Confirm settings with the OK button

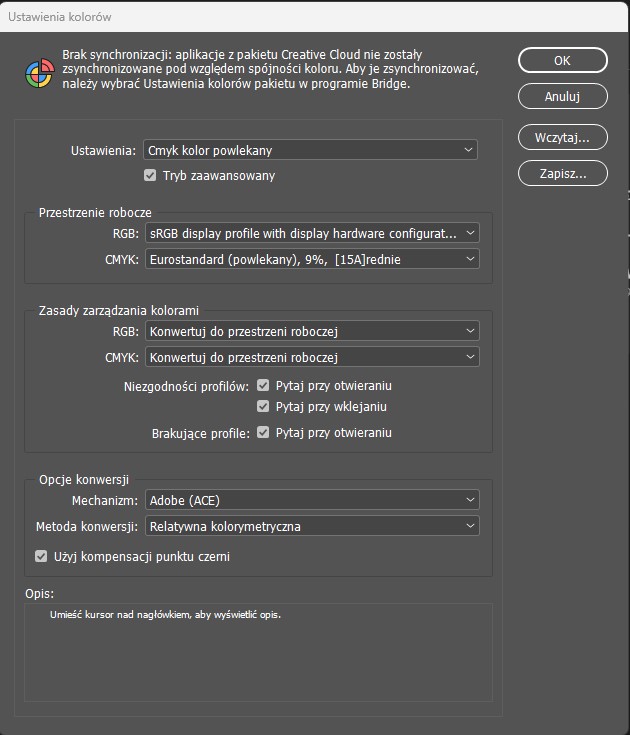click(562, 60)
